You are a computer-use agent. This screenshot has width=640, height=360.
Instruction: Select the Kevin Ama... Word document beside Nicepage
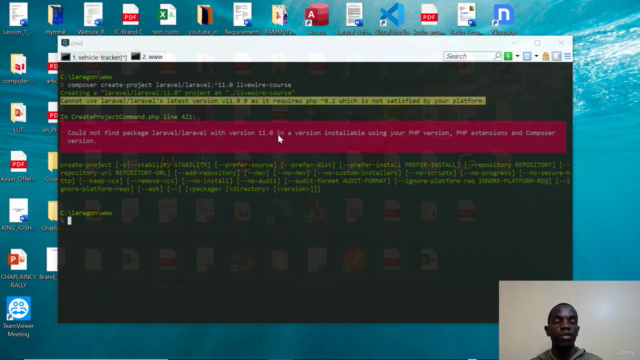click(x=467, y=19)
